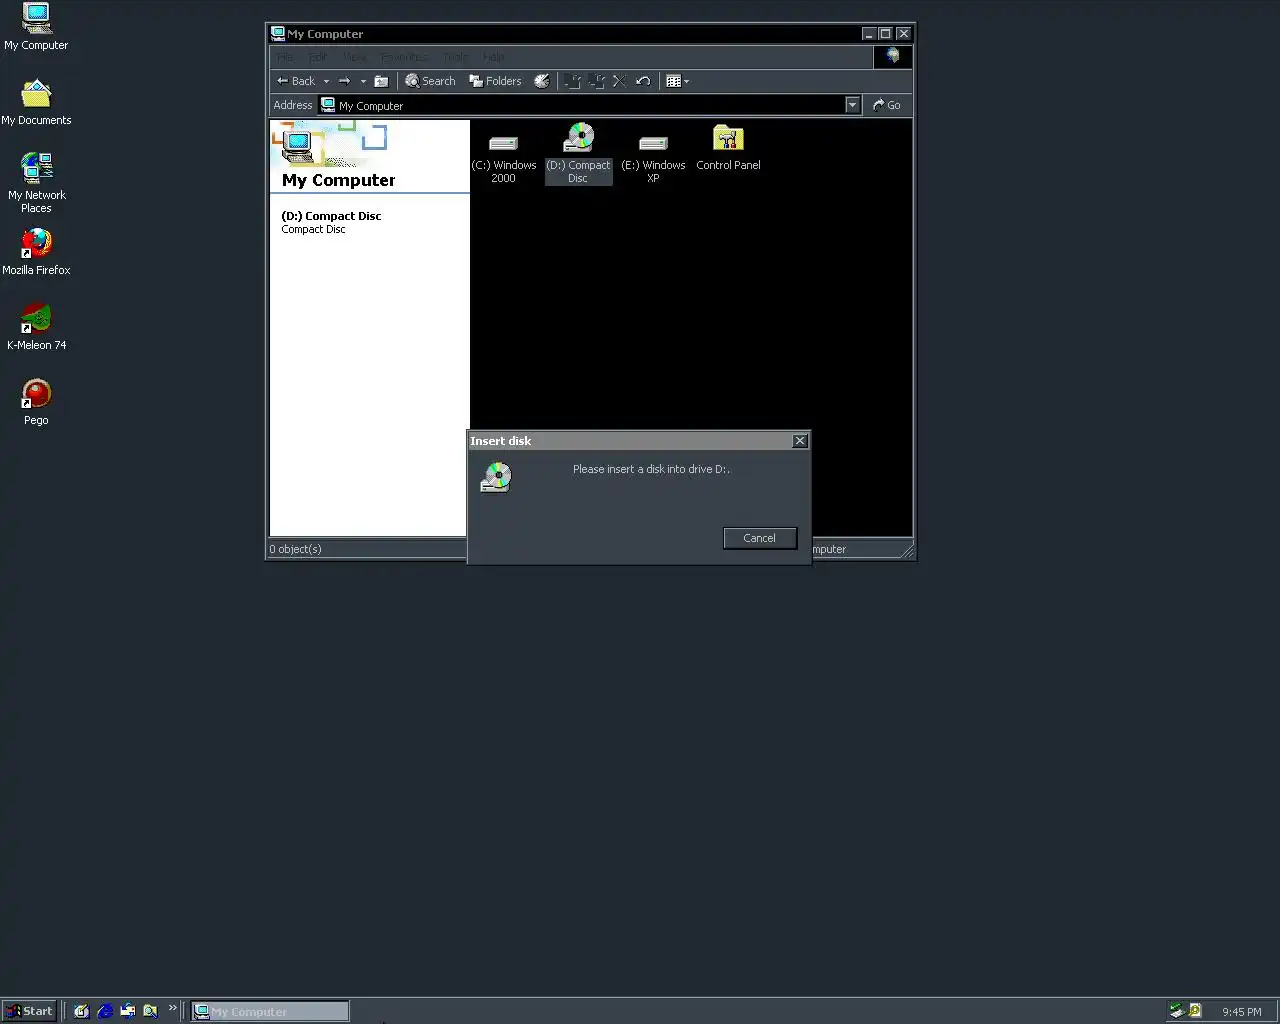Open the Tools menu

[455, 57]
